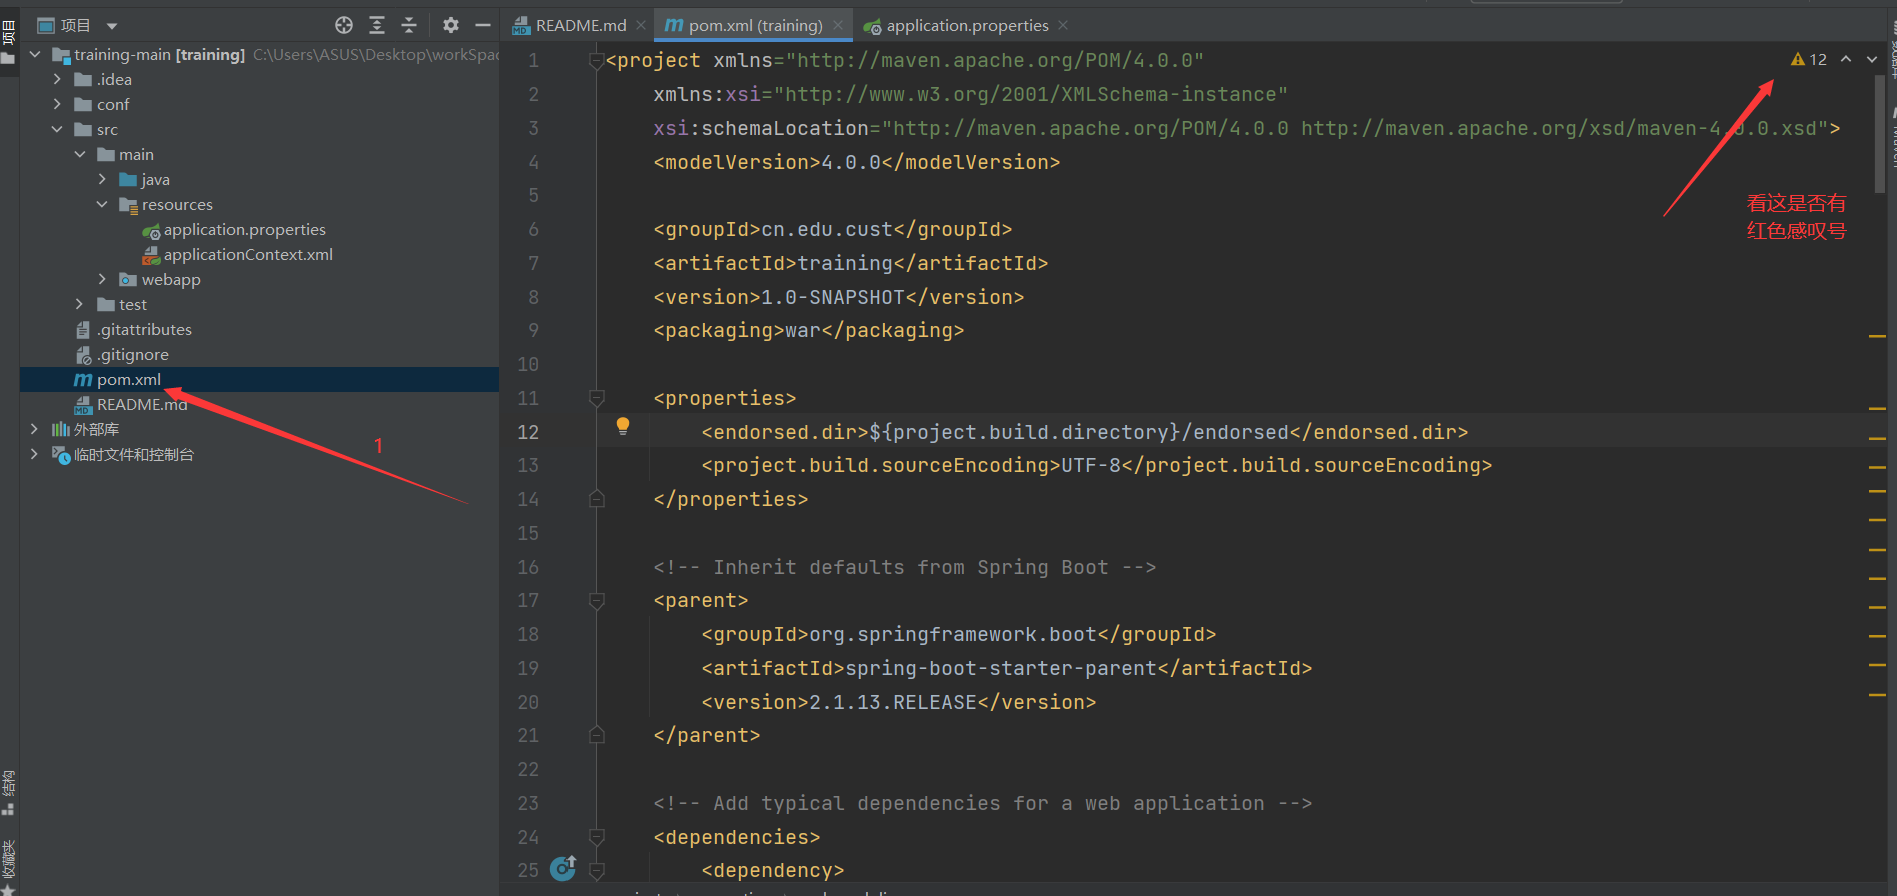Expand the 外部库 external libraries node
Viewport: 1897px width, 896px height.
point(35,429)
